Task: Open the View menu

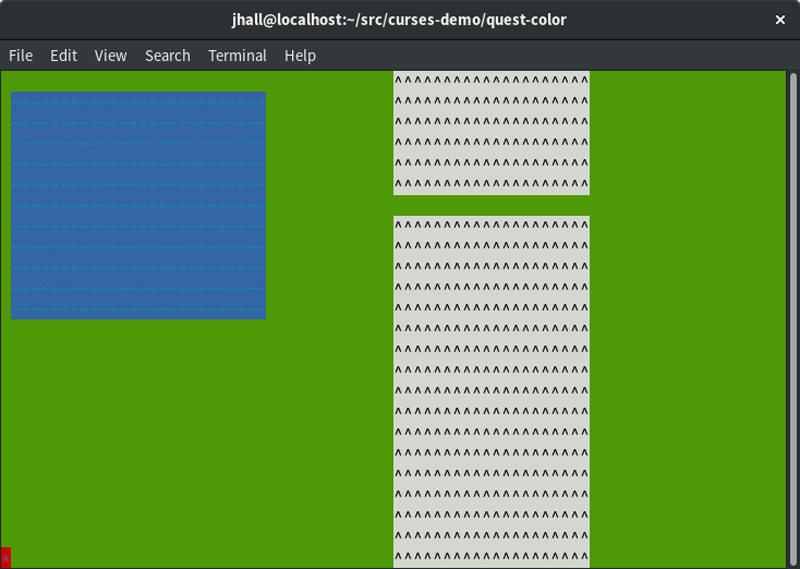Action: (110, 56)
